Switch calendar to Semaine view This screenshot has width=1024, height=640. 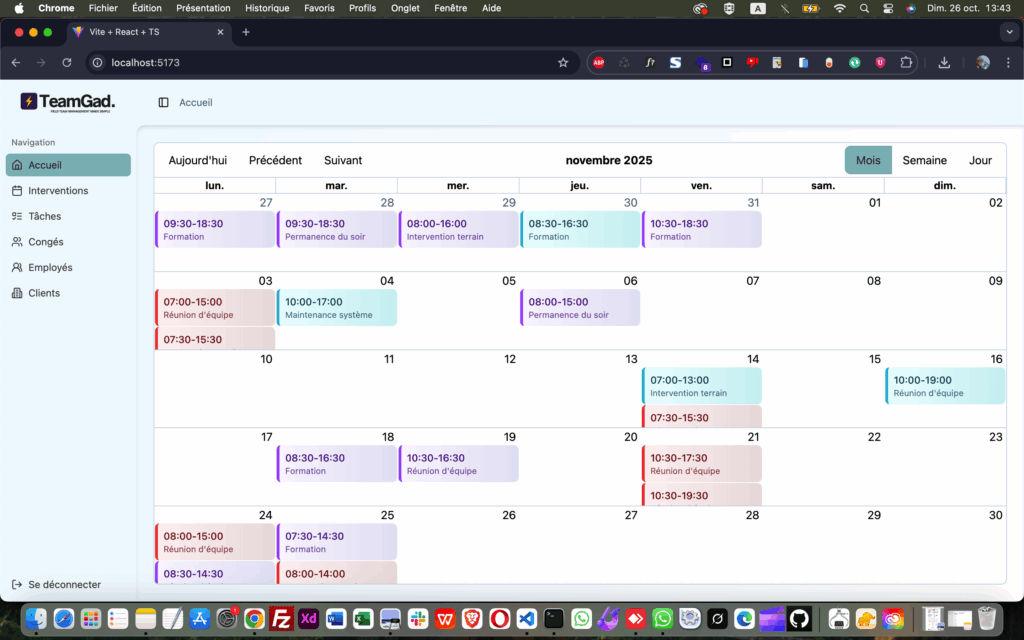click(x=924, y=160)
